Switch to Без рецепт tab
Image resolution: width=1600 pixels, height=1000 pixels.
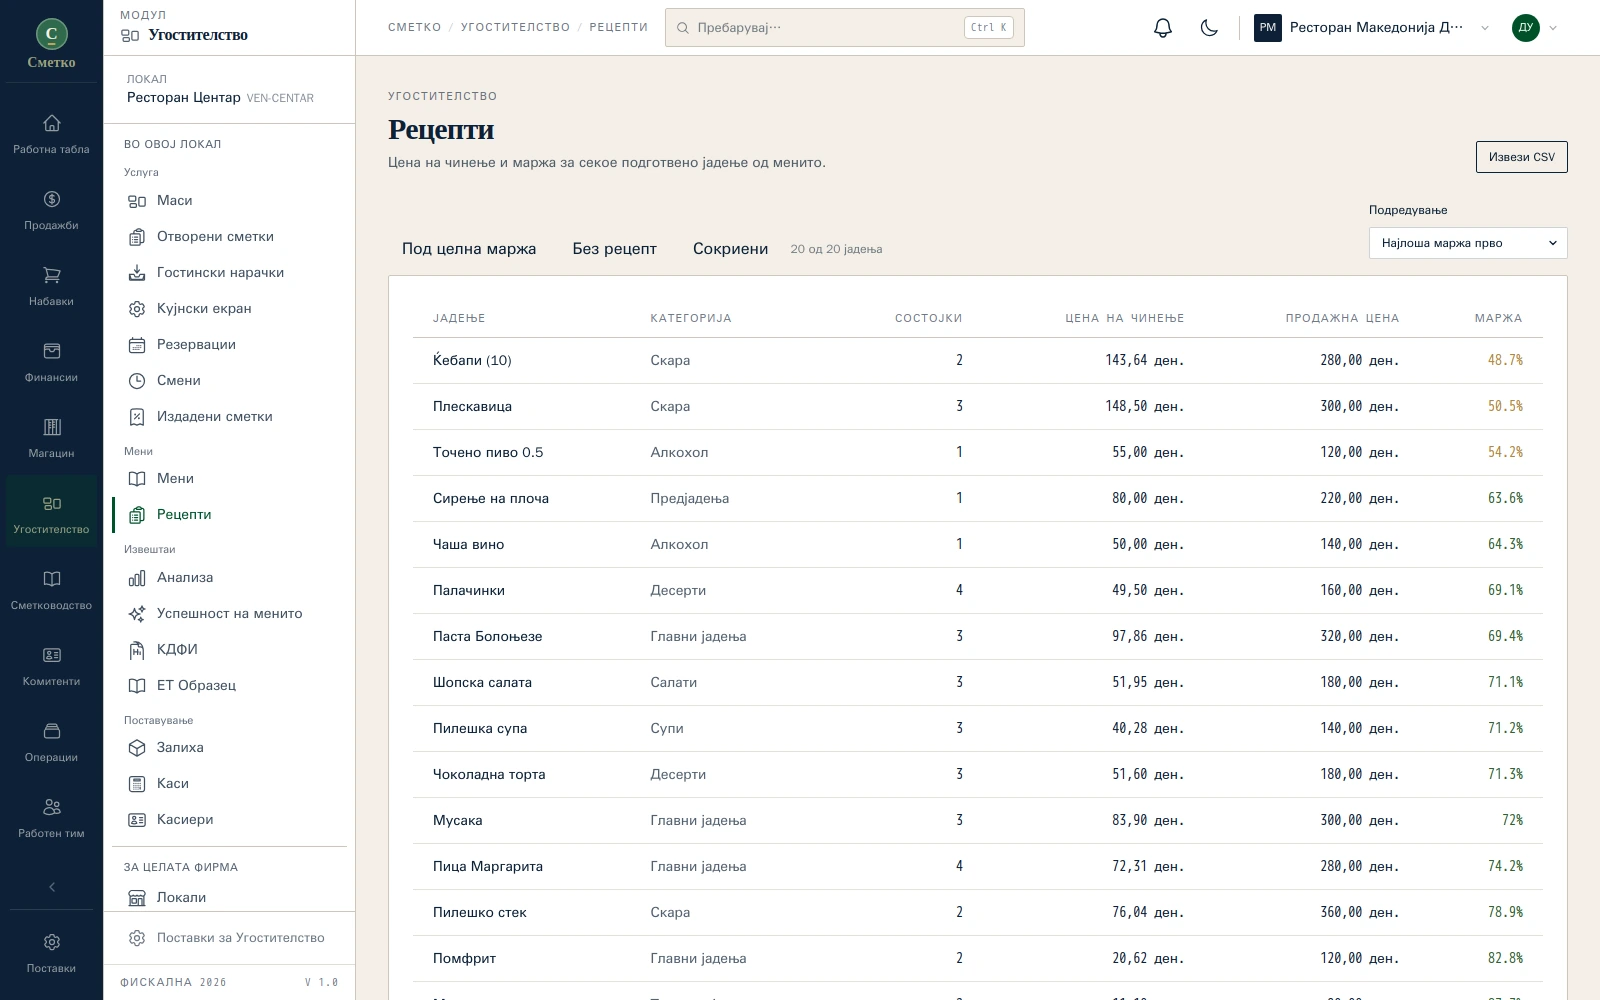[x=614, y=249]
